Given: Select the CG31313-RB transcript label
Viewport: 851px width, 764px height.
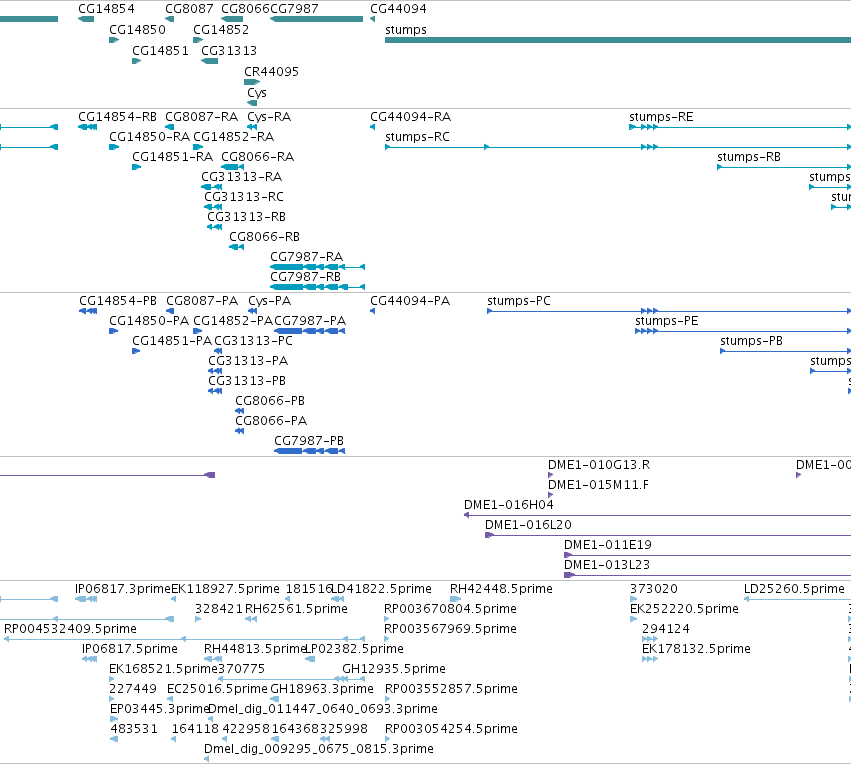Looking at the screenshot, I should pyautogui.click(x=246, y=217).
